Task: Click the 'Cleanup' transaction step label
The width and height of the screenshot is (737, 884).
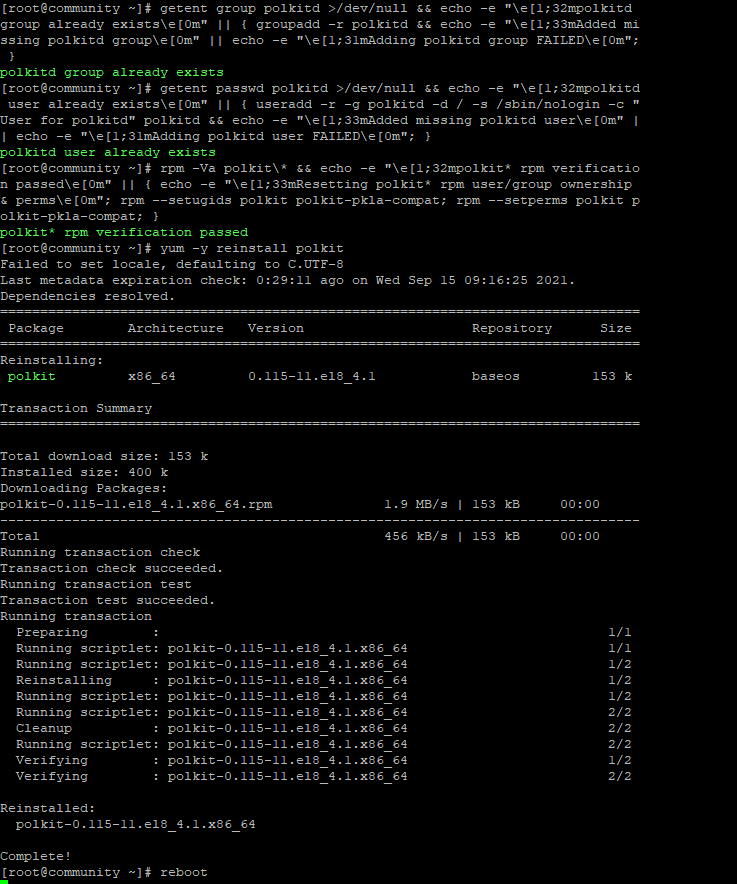Action: coord(44,728)
